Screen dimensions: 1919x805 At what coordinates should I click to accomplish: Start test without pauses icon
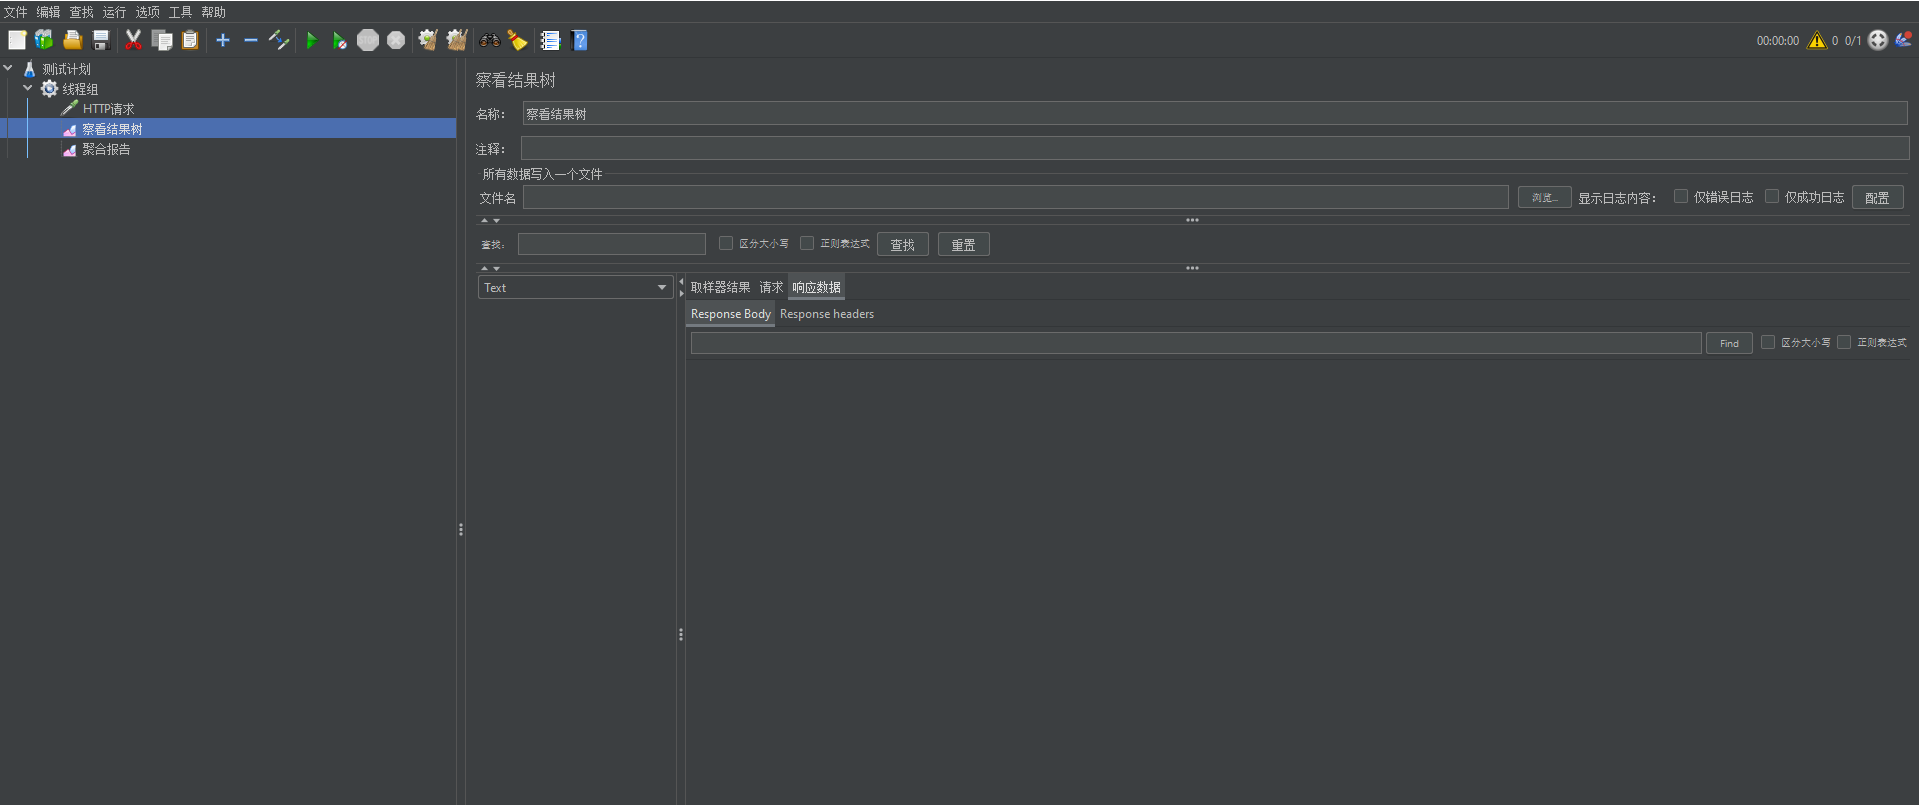[340, 40]
